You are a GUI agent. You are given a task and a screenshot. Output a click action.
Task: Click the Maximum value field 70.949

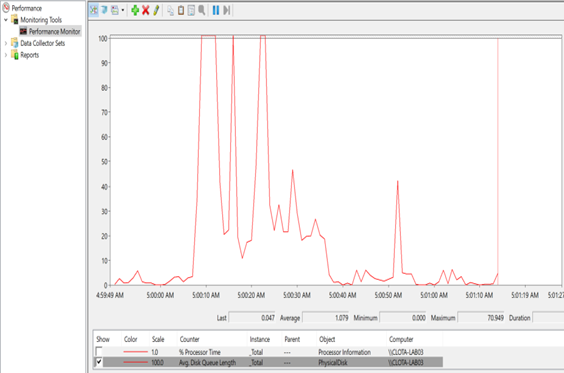tap(481, 318)
